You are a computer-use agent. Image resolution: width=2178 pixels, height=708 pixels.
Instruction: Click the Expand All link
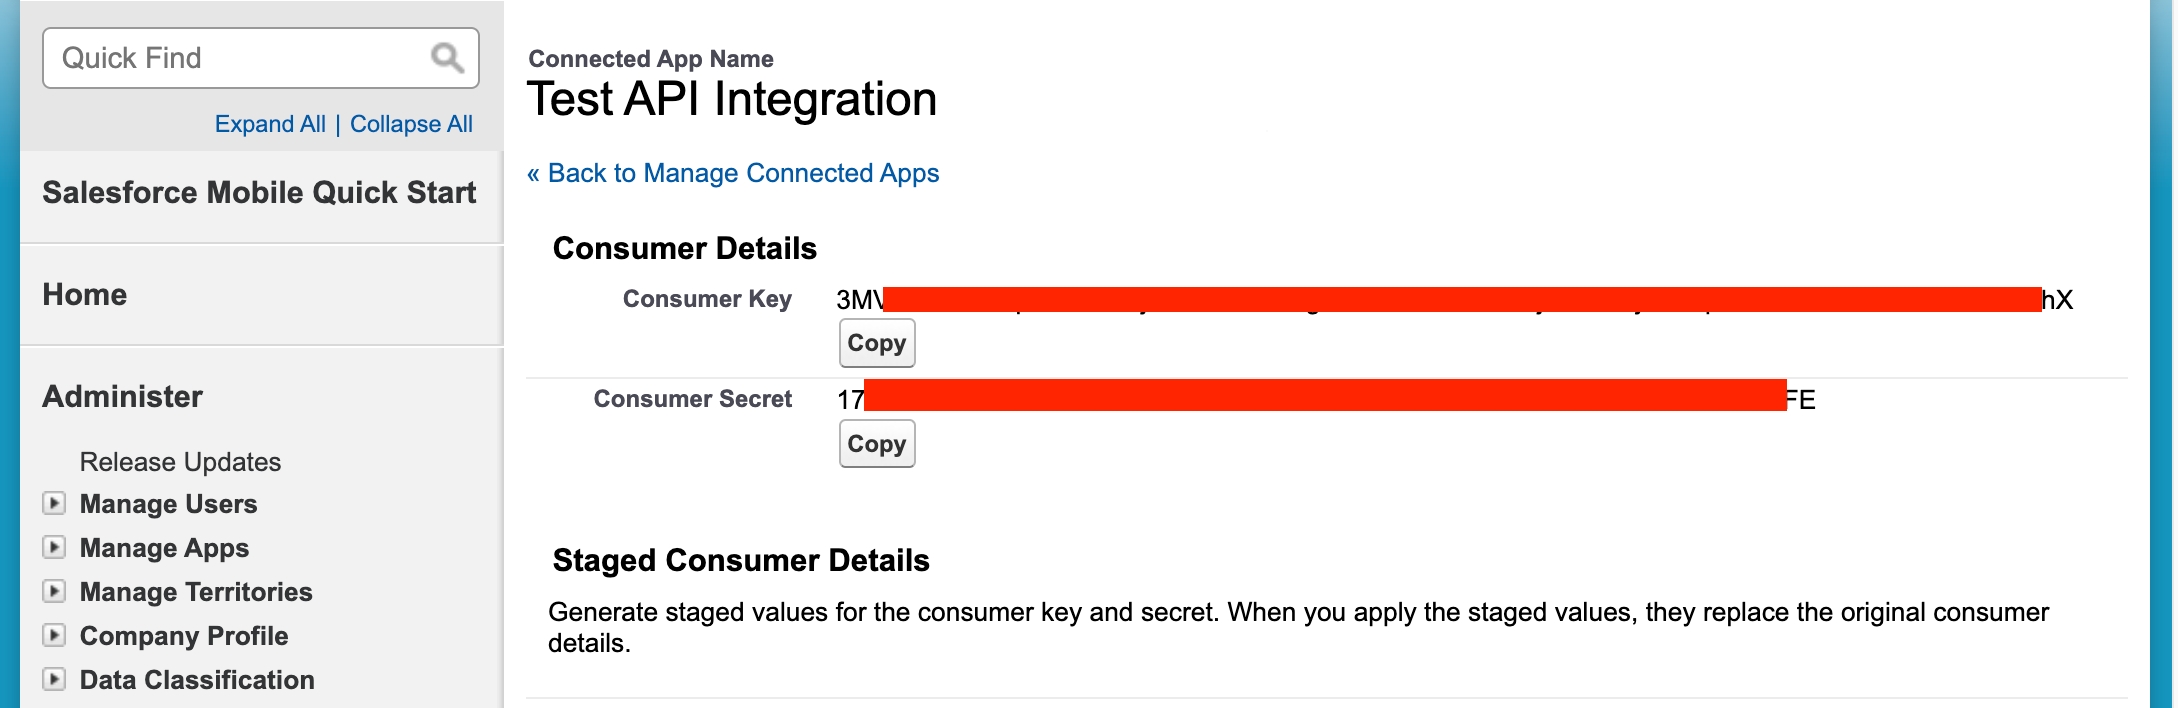point(270,124)
